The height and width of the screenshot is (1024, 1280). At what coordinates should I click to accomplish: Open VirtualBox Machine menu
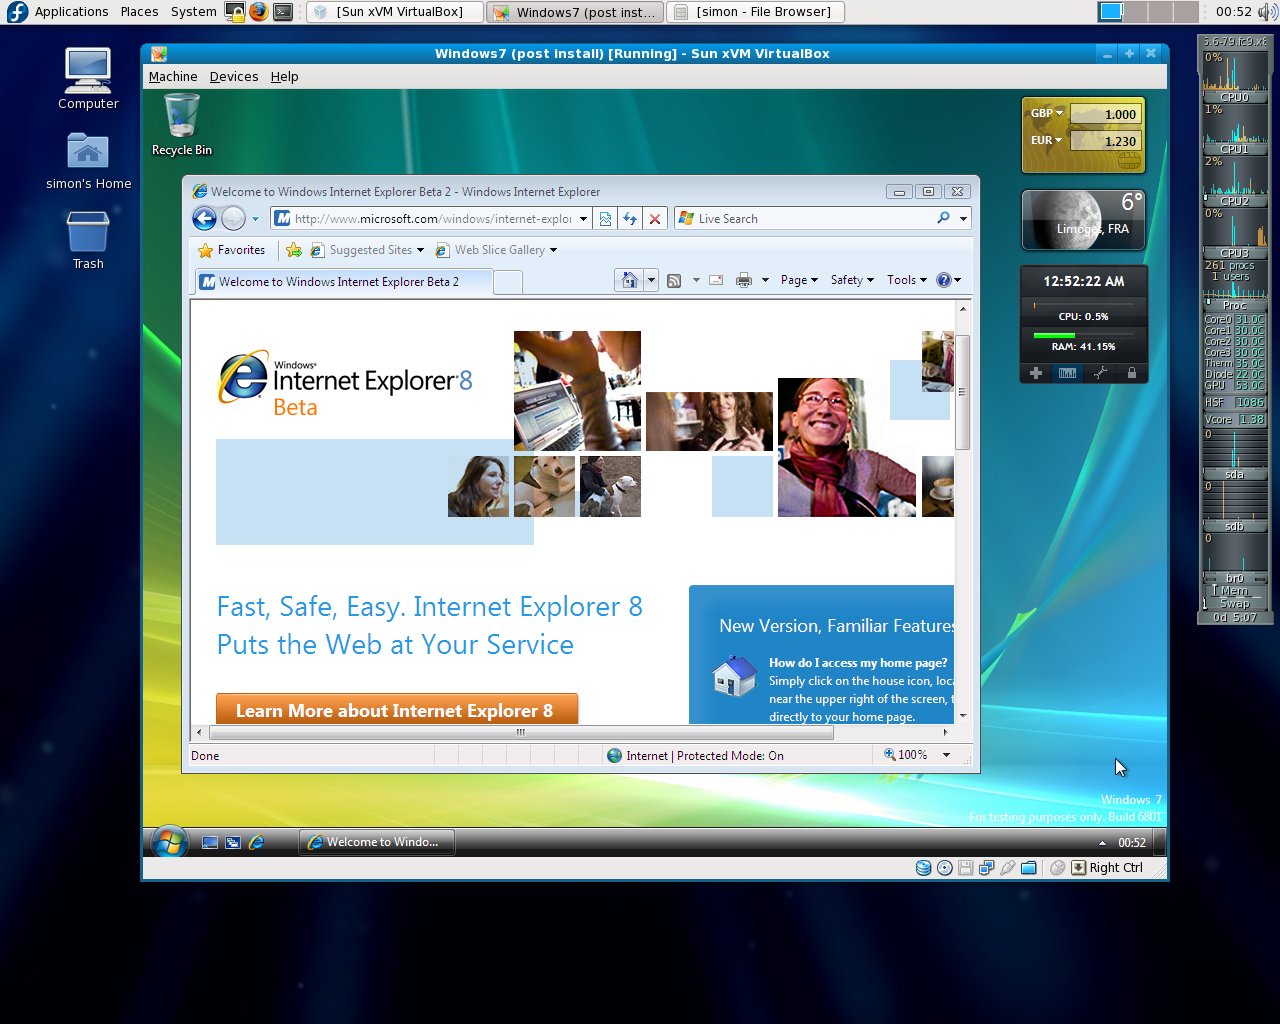tap(173, 76)
